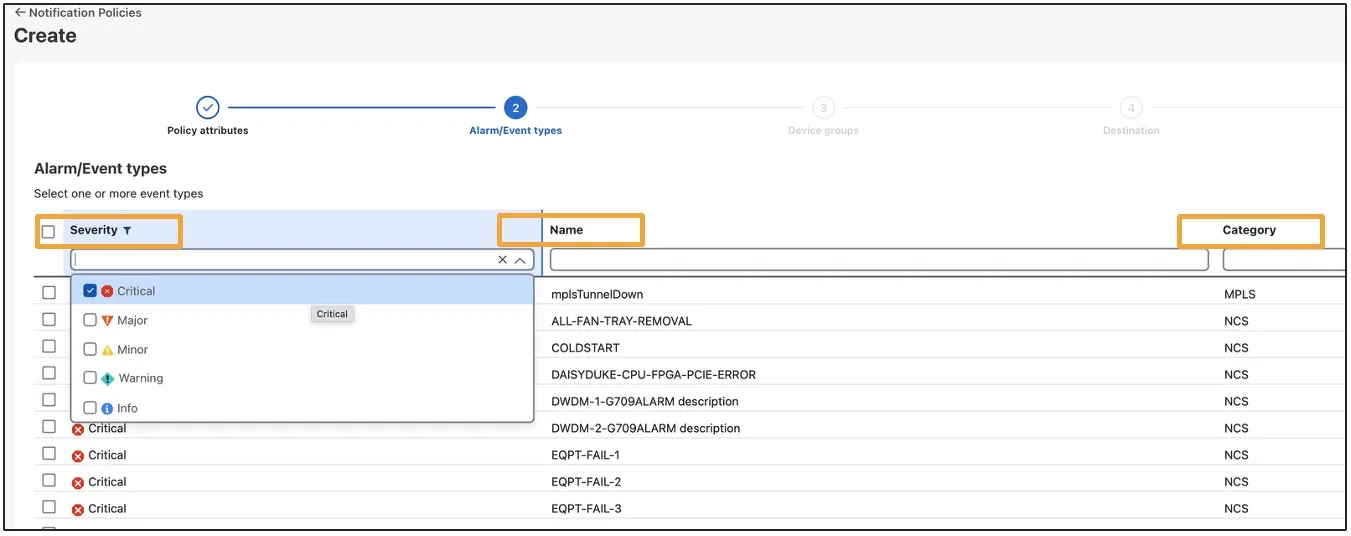Collapse the Severity filter dropdown chevron
1351x536 pixels.
click(x=520, y=260)
